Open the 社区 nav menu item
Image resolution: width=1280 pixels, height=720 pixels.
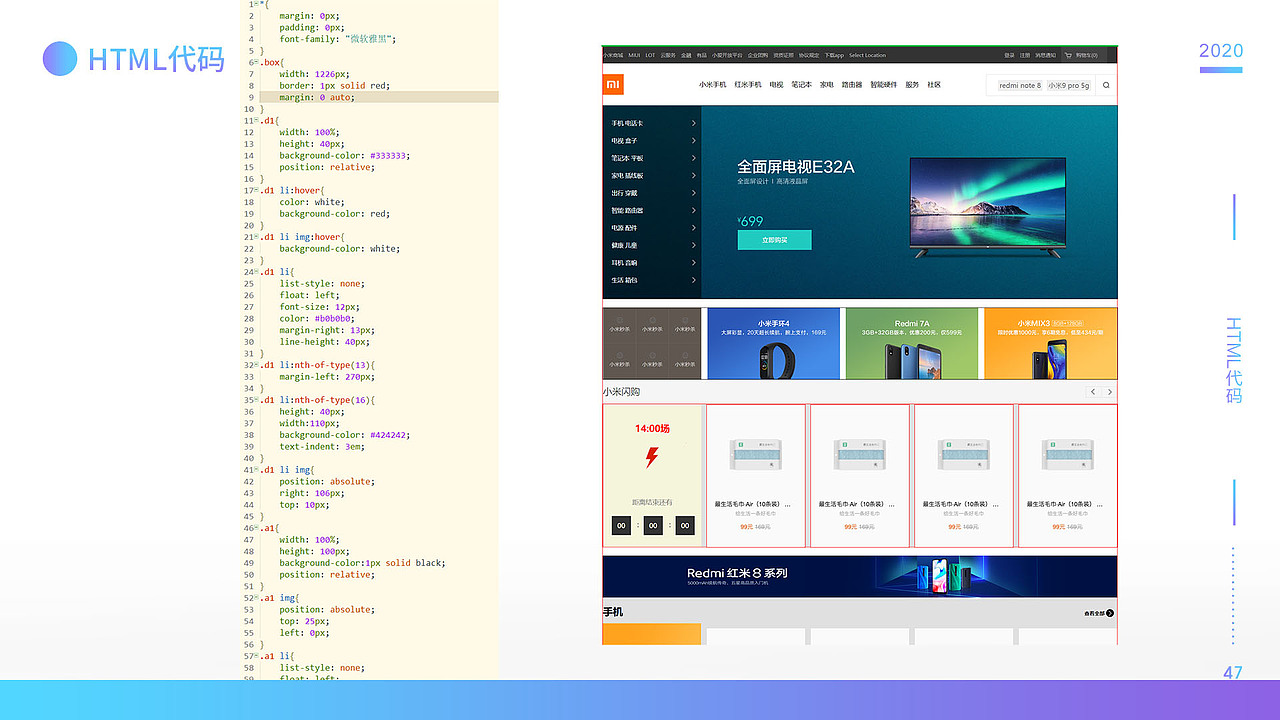click(x=934, y=85)
